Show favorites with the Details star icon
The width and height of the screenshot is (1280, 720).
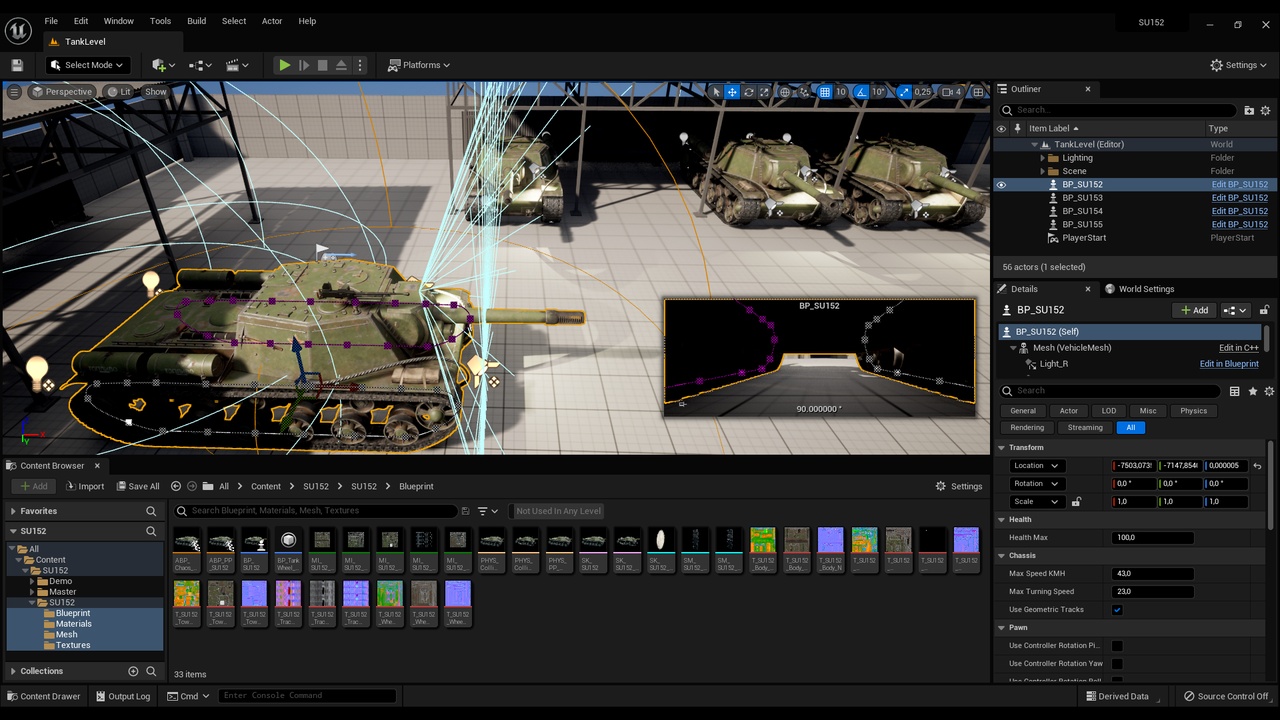point(1253,391)
